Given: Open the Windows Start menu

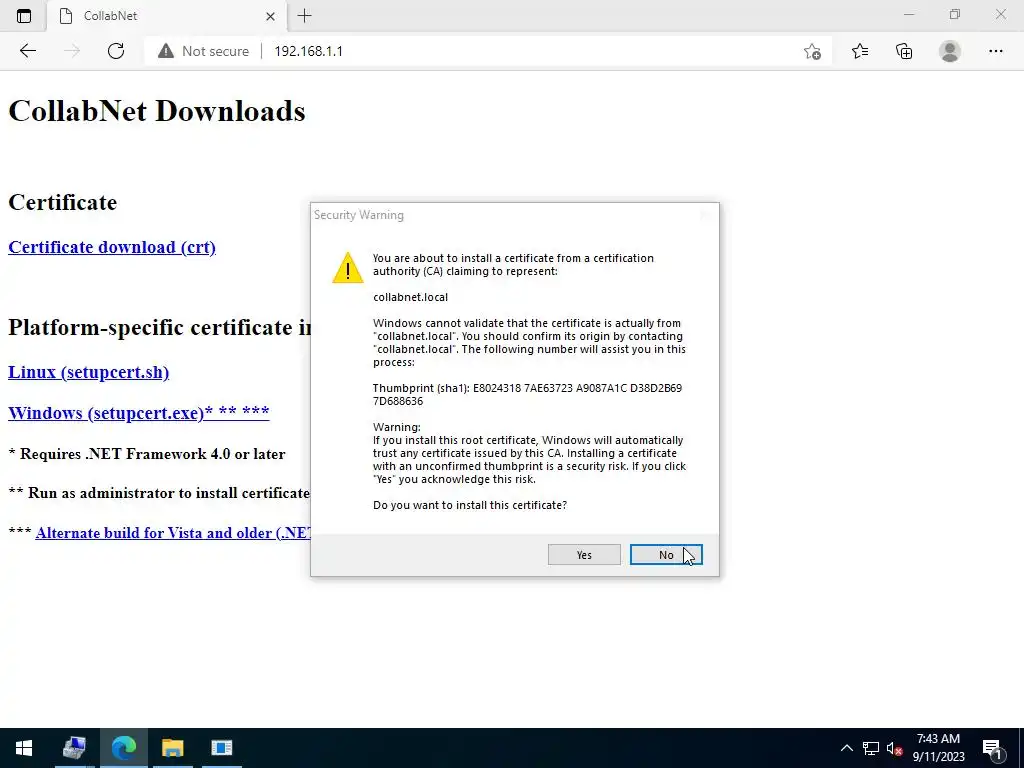Looking at the screenshot, I should pyautogui.click(x=24, y=748).
